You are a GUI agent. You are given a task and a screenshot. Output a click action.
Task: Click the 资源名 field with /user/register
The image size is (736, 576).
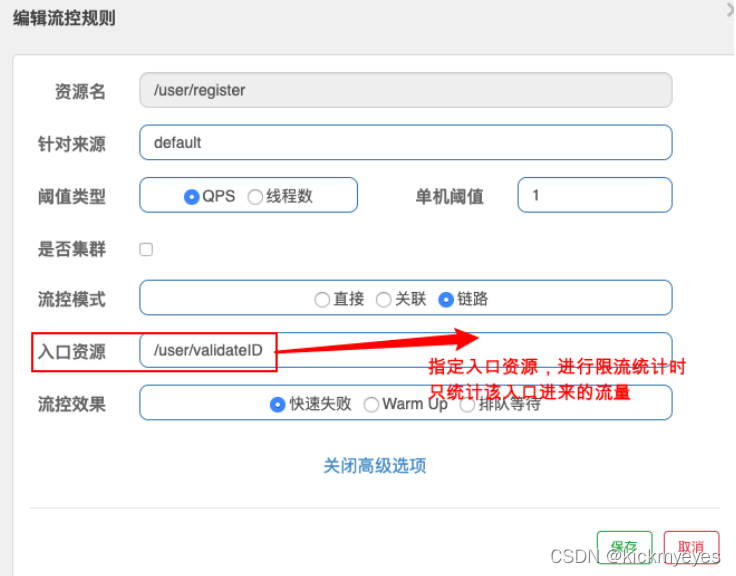406,90
